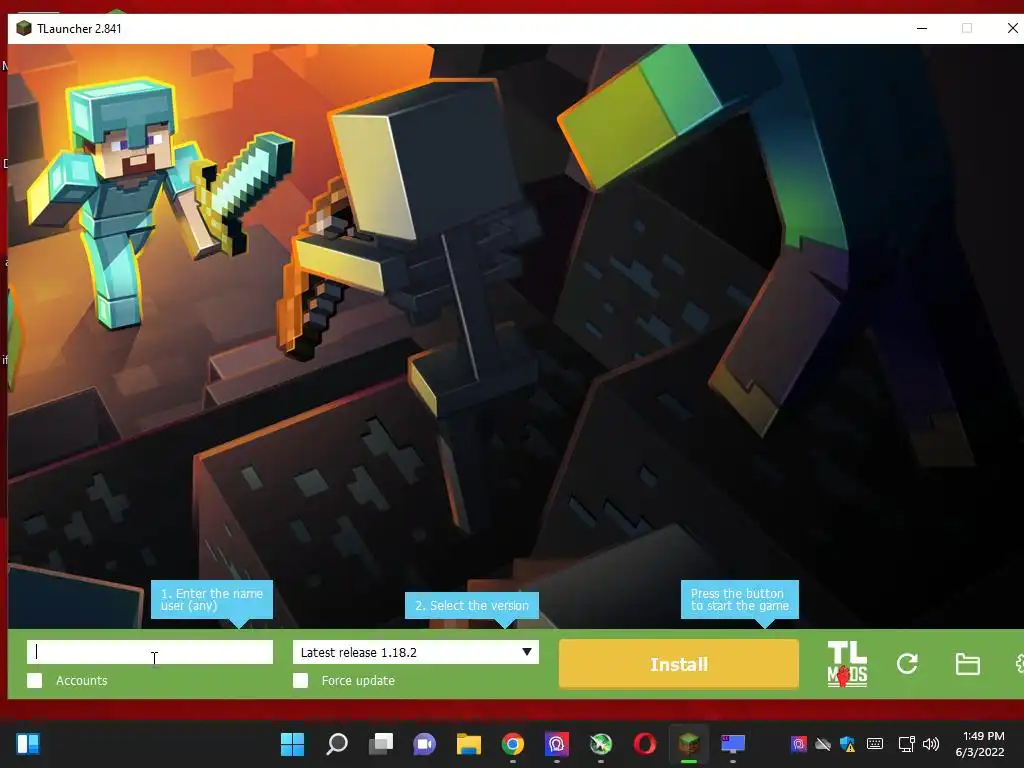Viewport: 1024px width, 768px height.
Task: Open the version dropdown showing Latest release 1.18.2
Action: pyautogui.click(x=415, y=652)
